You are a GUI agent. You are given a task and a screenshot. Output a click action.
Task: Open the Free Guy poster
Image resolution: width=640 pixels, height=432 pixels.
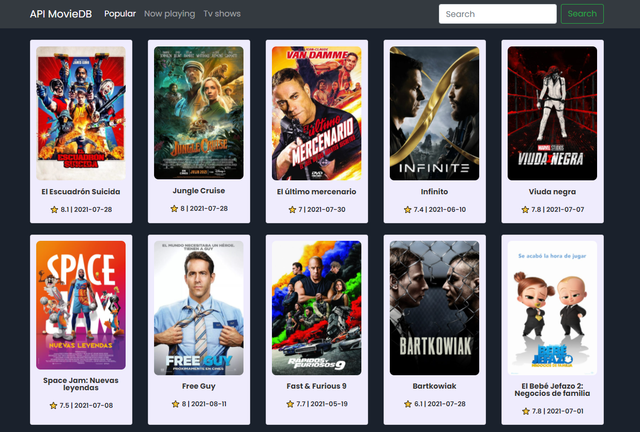click(199, 308)
